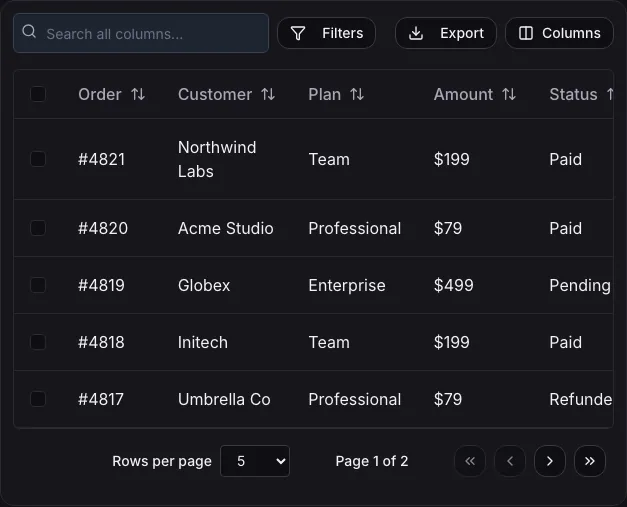This screenshot has height=507, width=627.
Task: Click the #4821 order cell
Action: point(102,160)
